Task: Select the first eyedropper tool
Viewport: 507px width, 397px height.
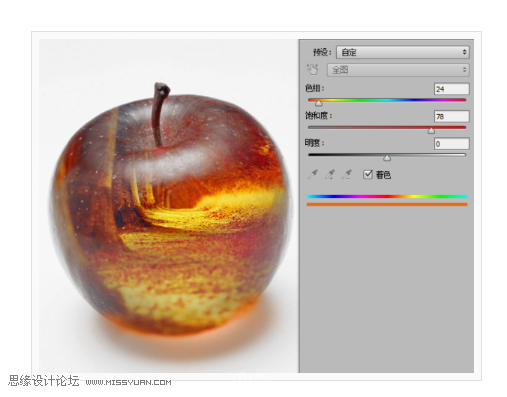Action: tap(313, 174)
